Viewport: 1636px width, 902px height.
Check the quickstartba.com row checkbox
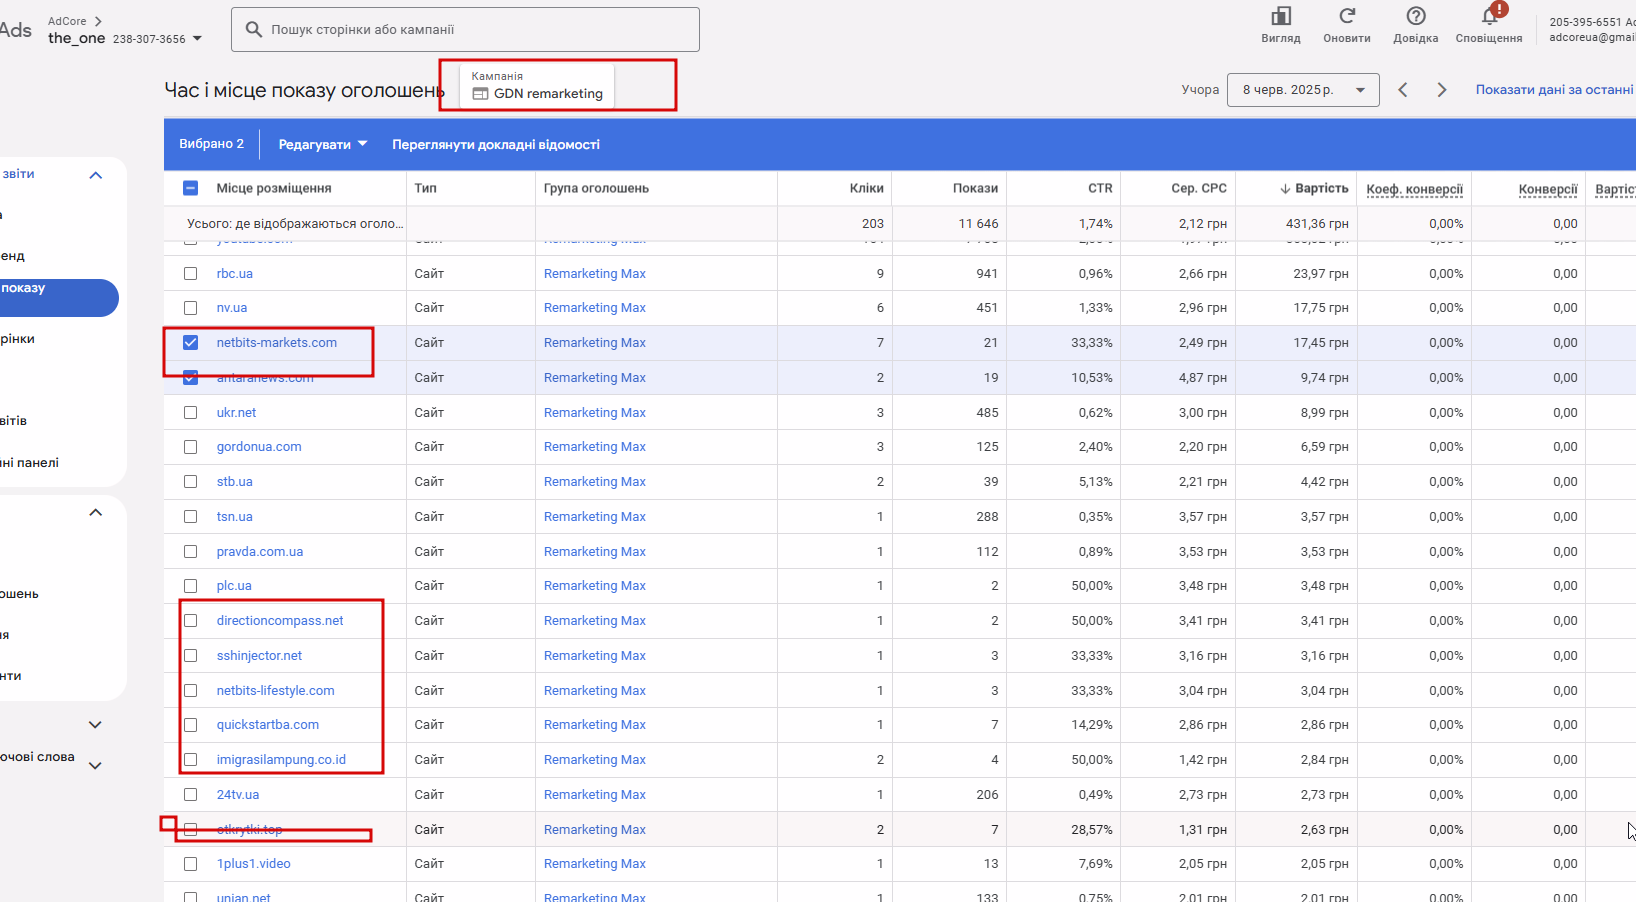pos(191,725)
